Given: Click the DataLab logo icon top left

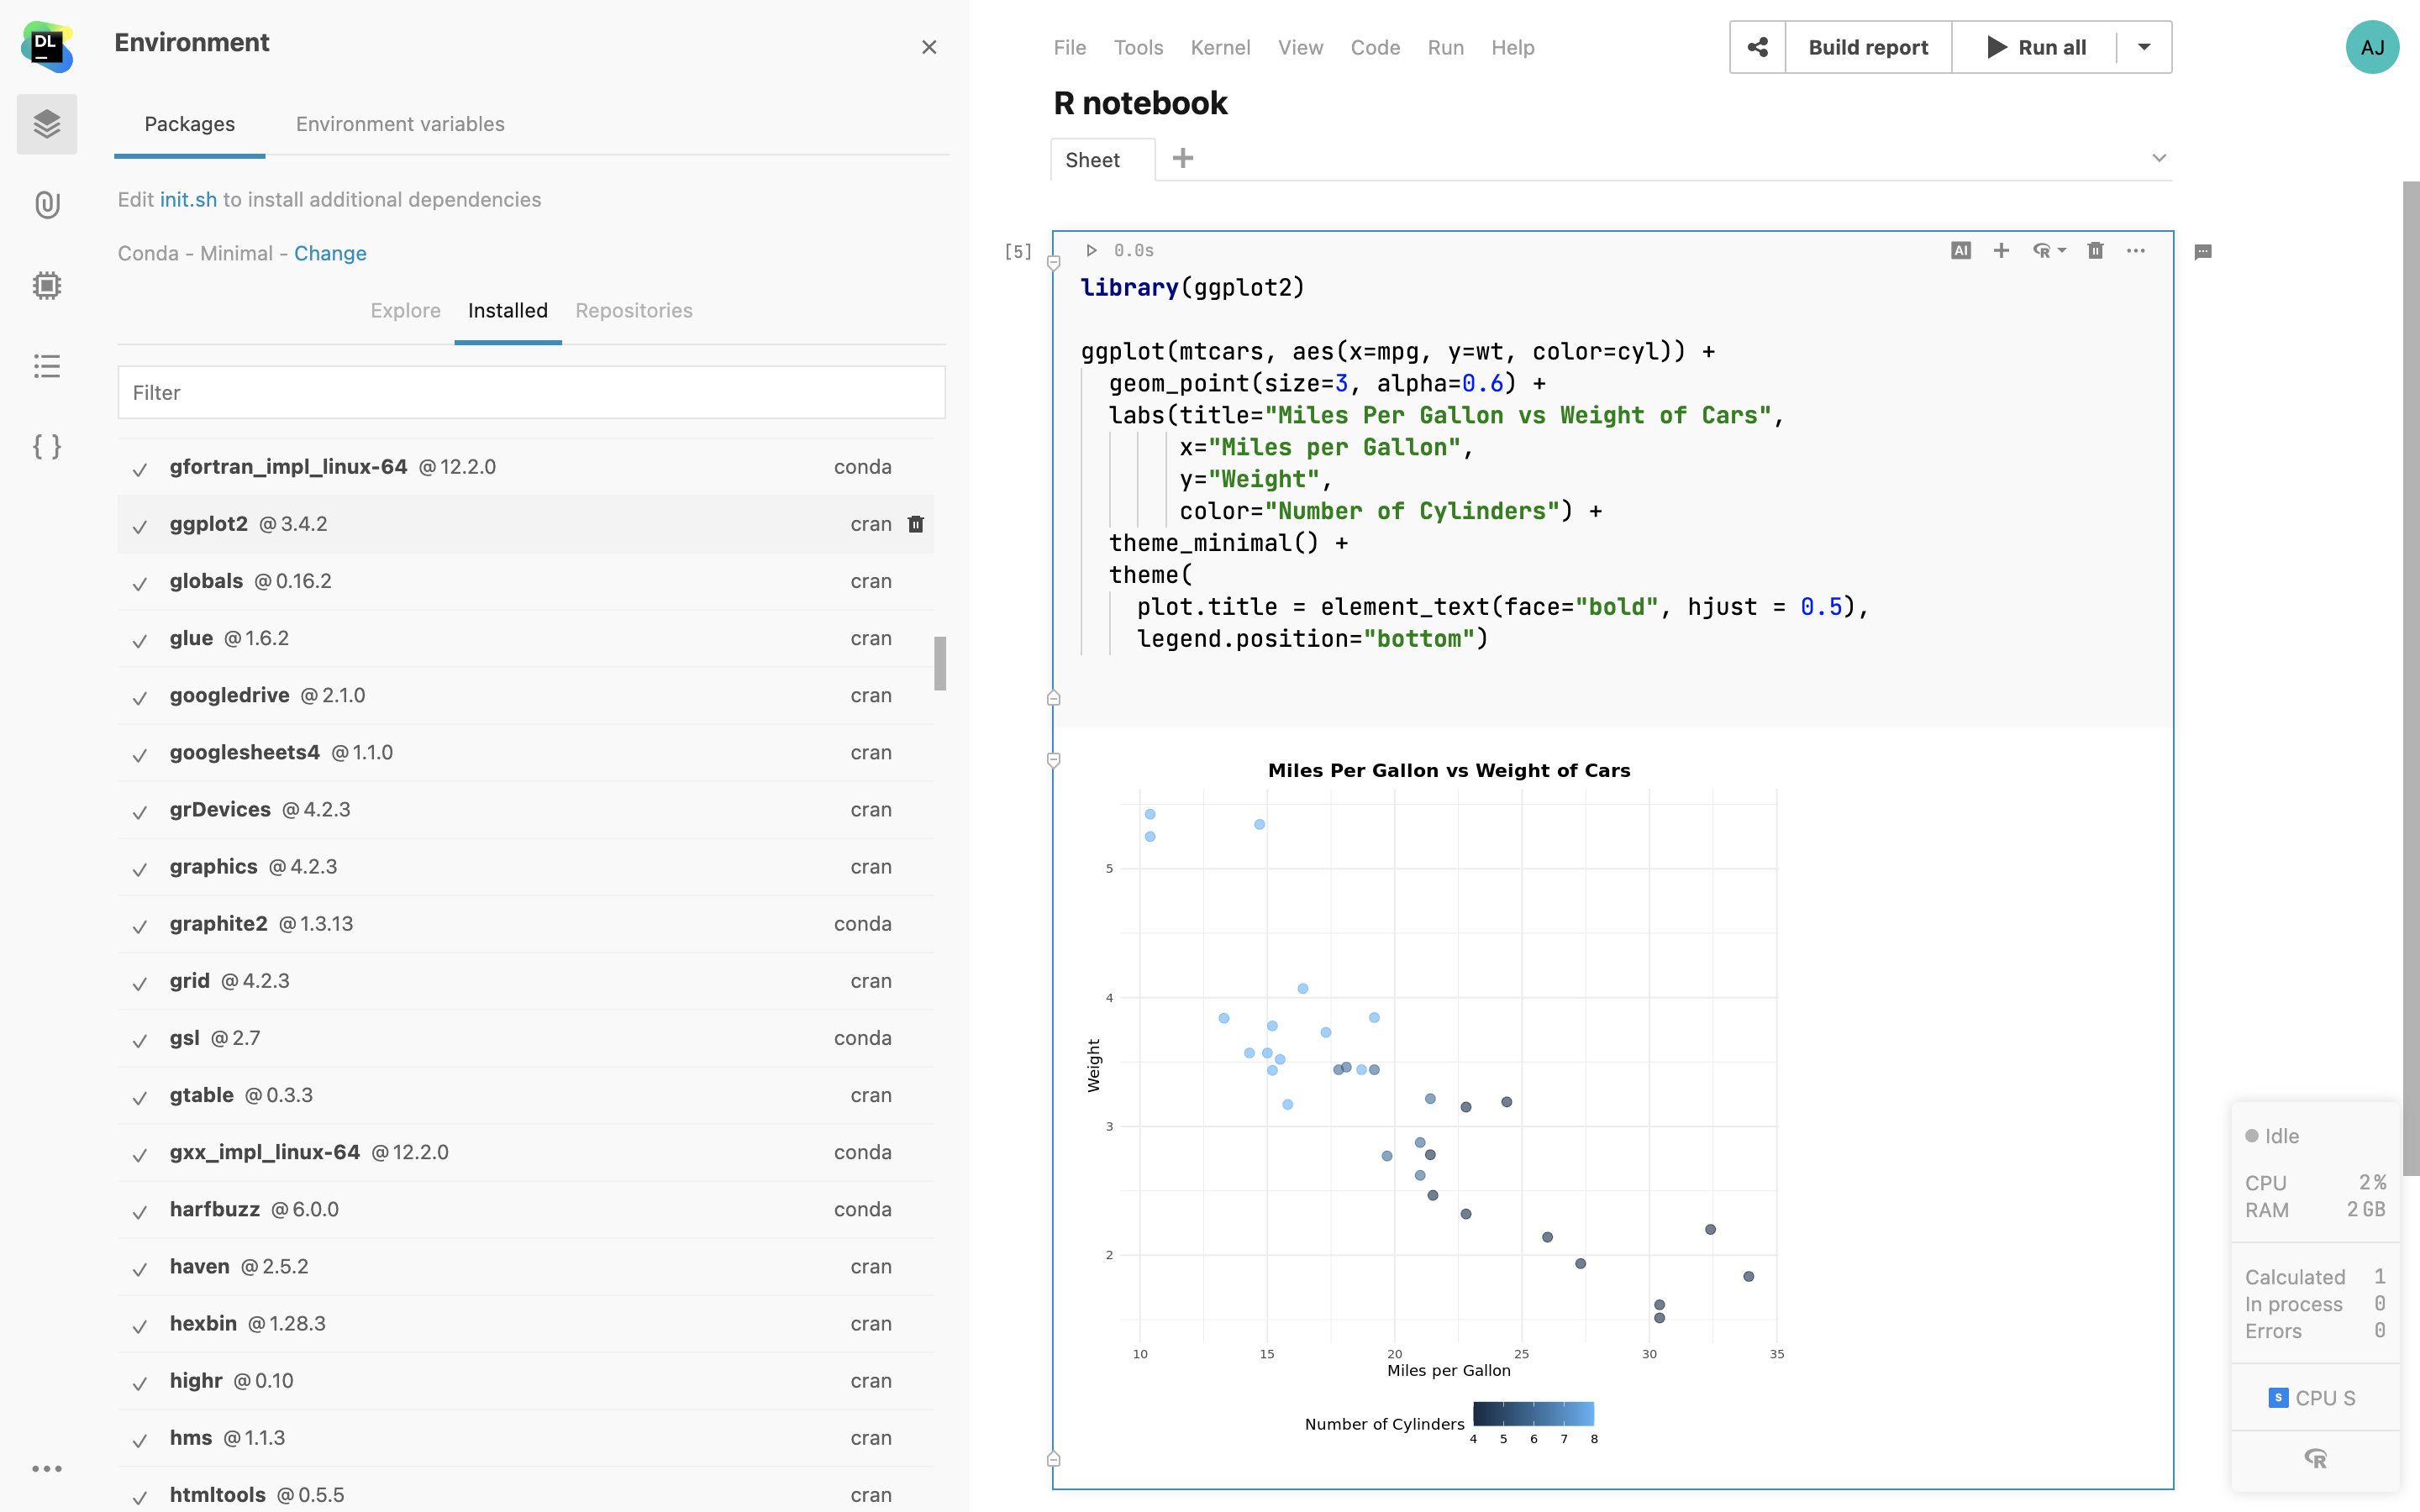Looking at the screenshot, I should point(47,45).
